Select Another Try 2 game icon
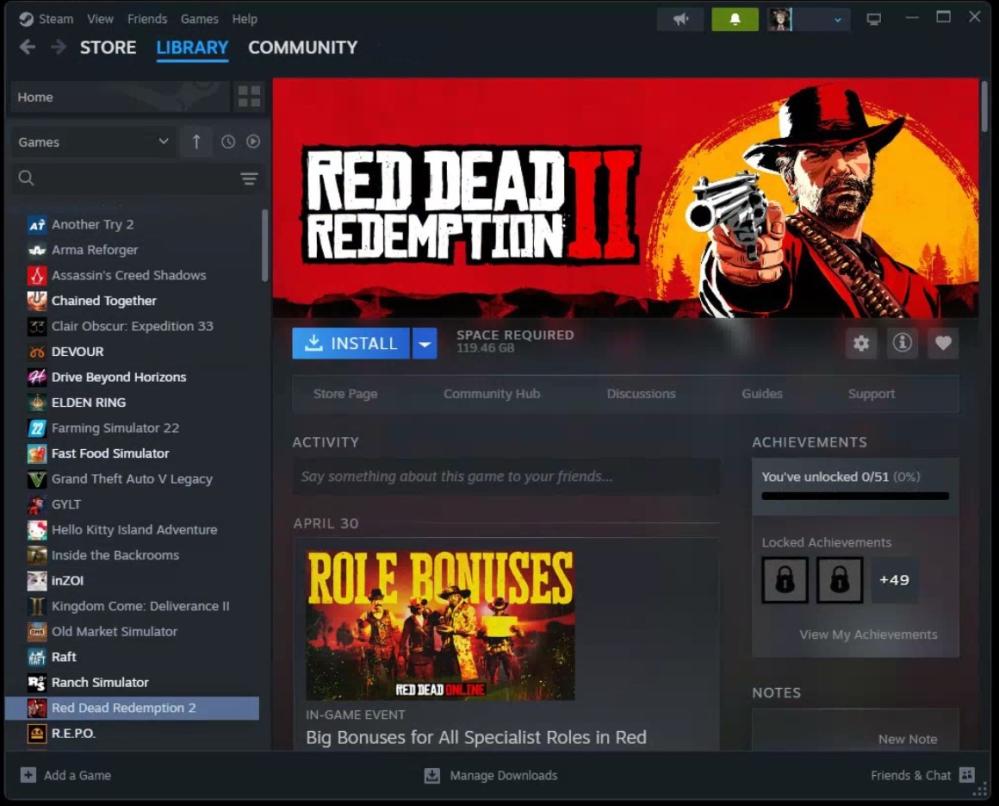 click(37, 224)
